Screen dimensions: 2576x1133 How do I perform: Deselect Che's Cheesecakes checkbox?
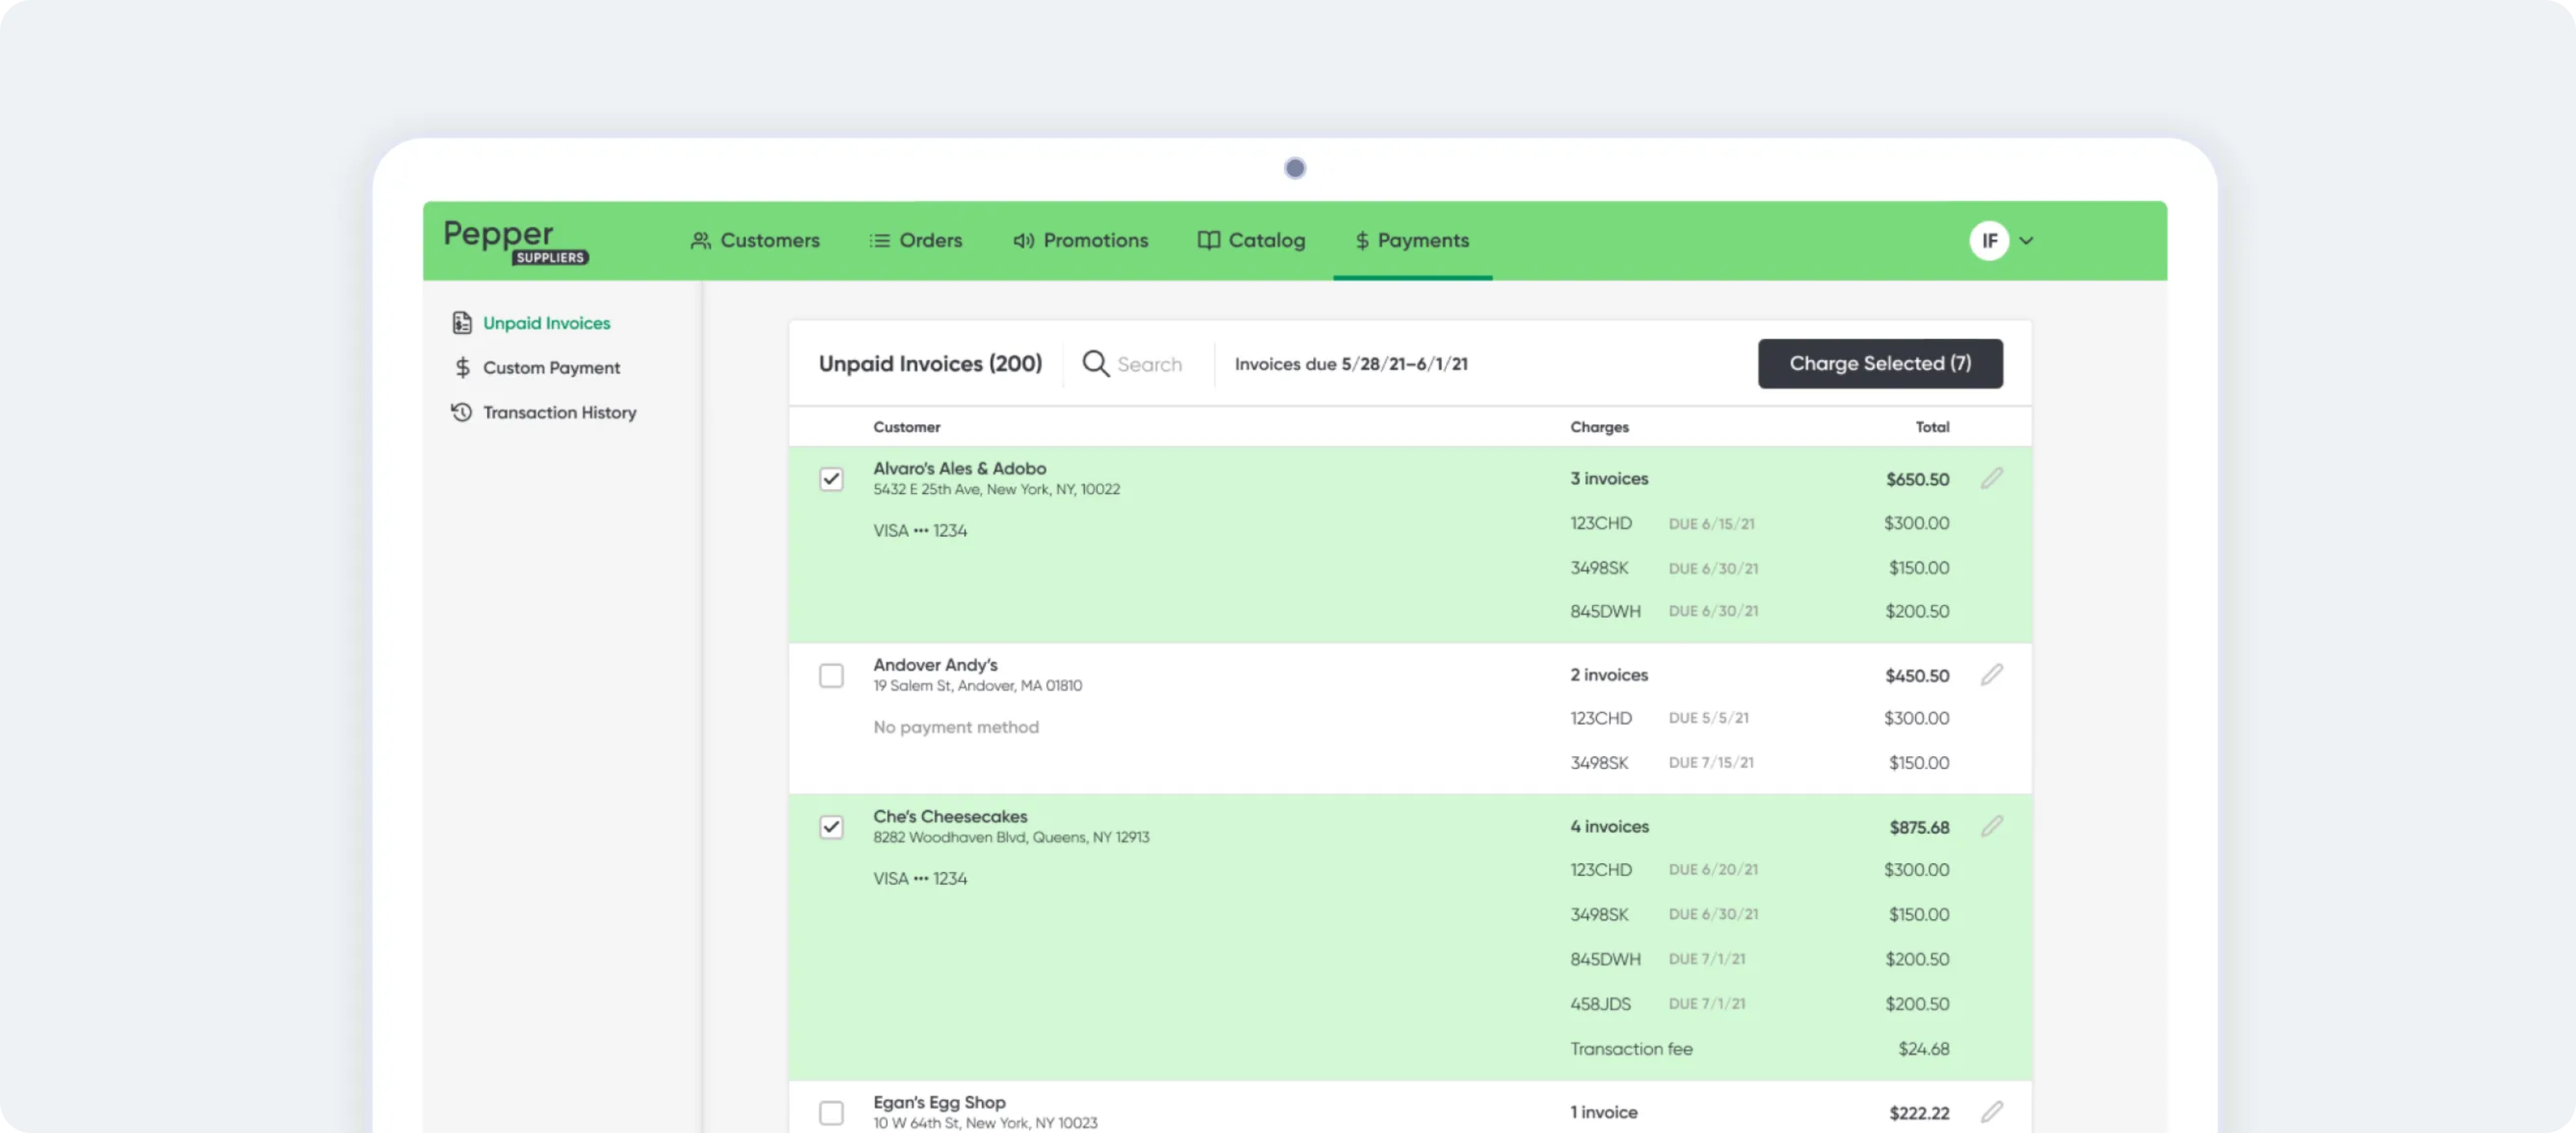pyautogui.click(x=831, y=827)
